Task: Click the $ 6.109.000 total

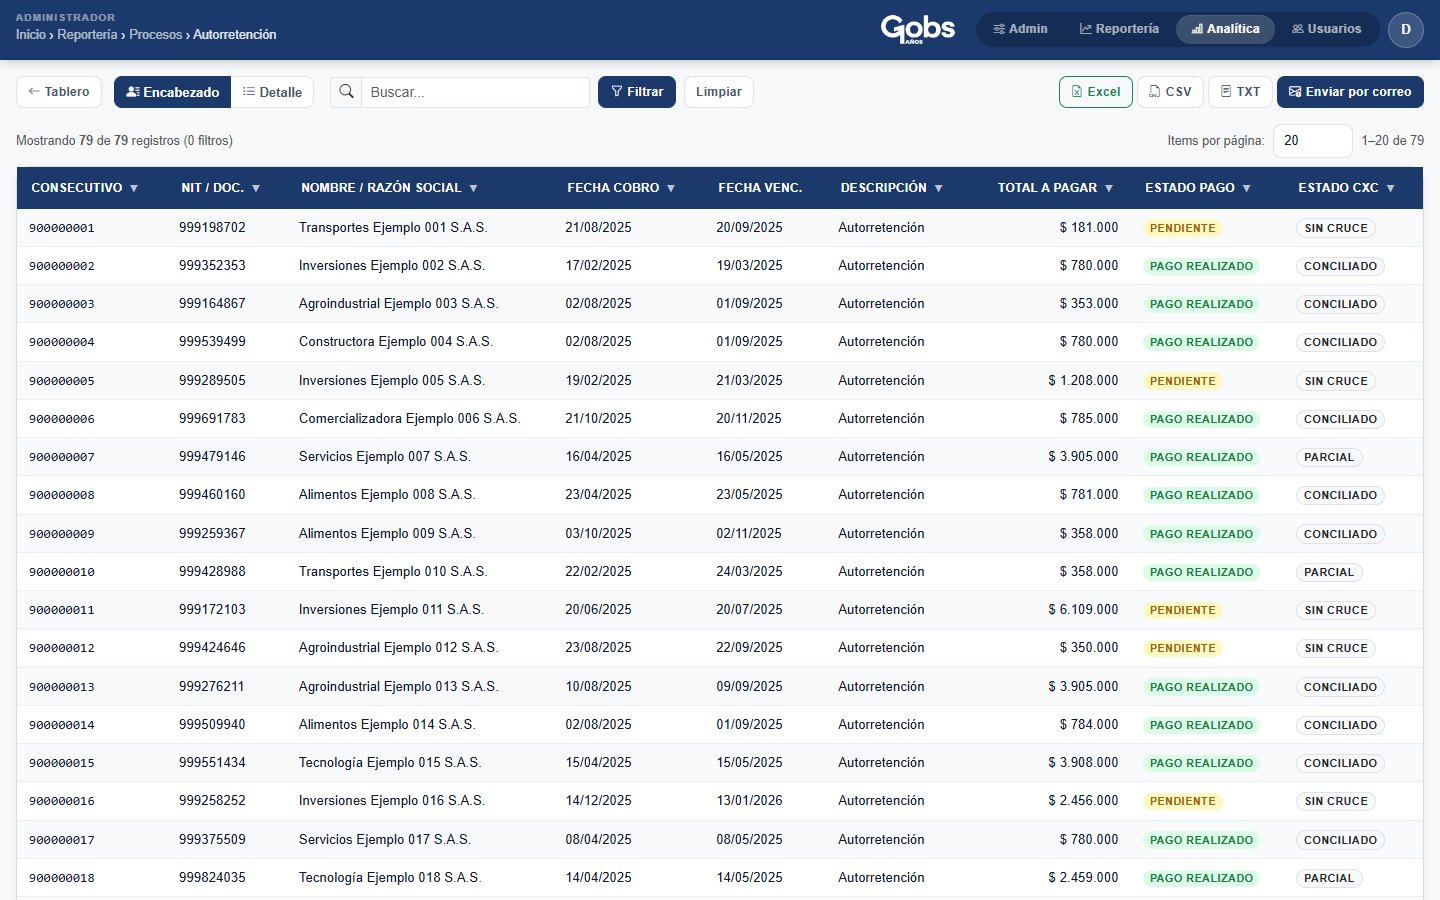Action: [1083, 610]
